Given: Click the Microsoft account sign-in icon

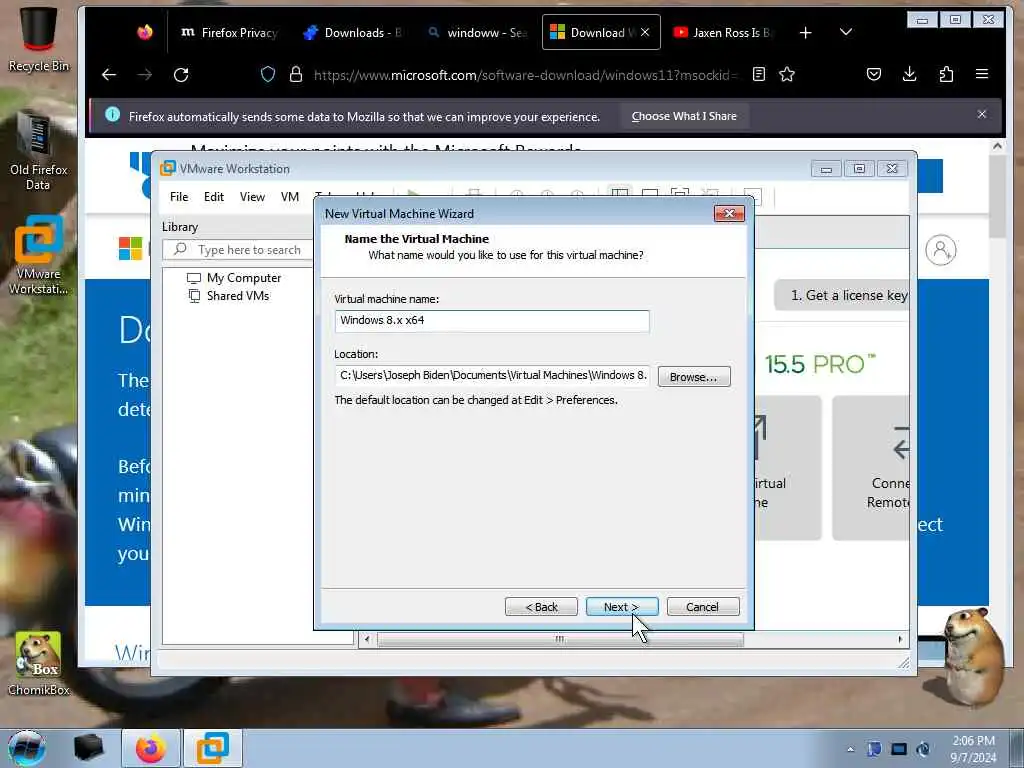Looking at the screenshot, I should [940, 249].
